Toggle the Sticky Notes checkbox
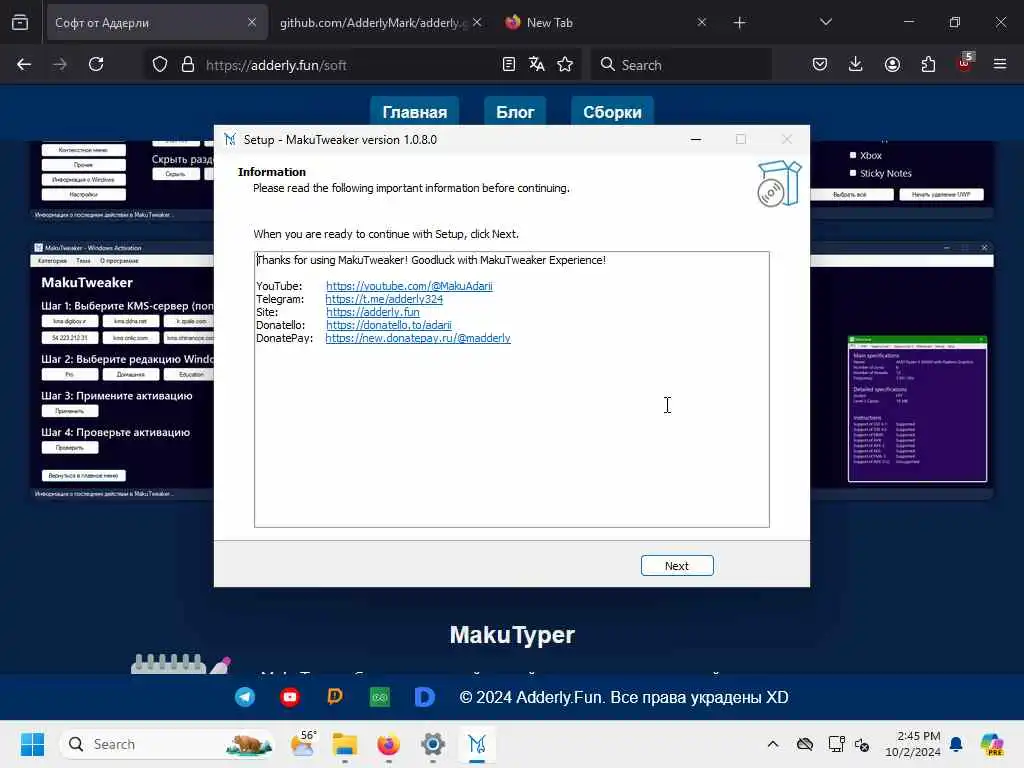Screen dimensions: 1024x768 pyautogui.click(x=853, y=173)
